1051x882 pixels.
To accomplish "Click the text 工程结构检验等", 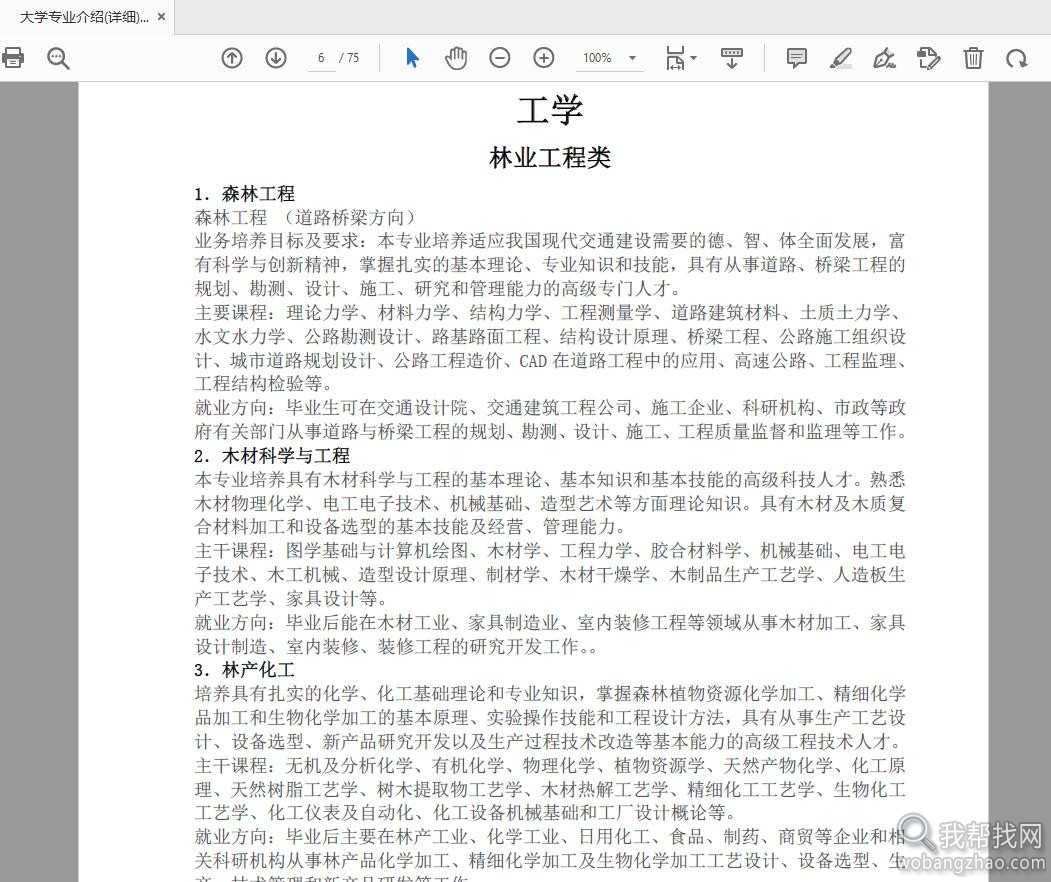I will point(263,384).
